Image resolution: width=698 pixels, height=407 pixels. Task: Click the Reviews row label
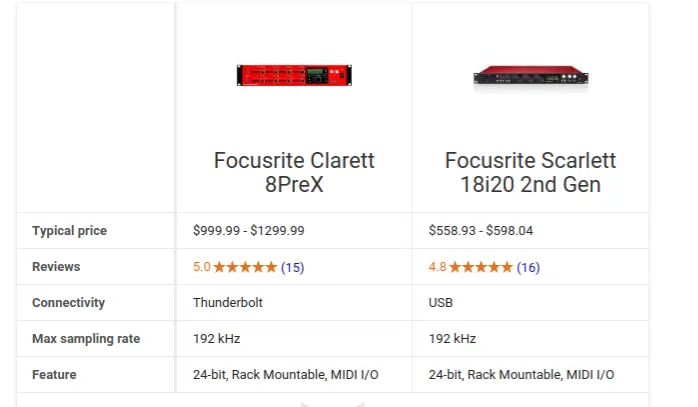tap(56, 267)
